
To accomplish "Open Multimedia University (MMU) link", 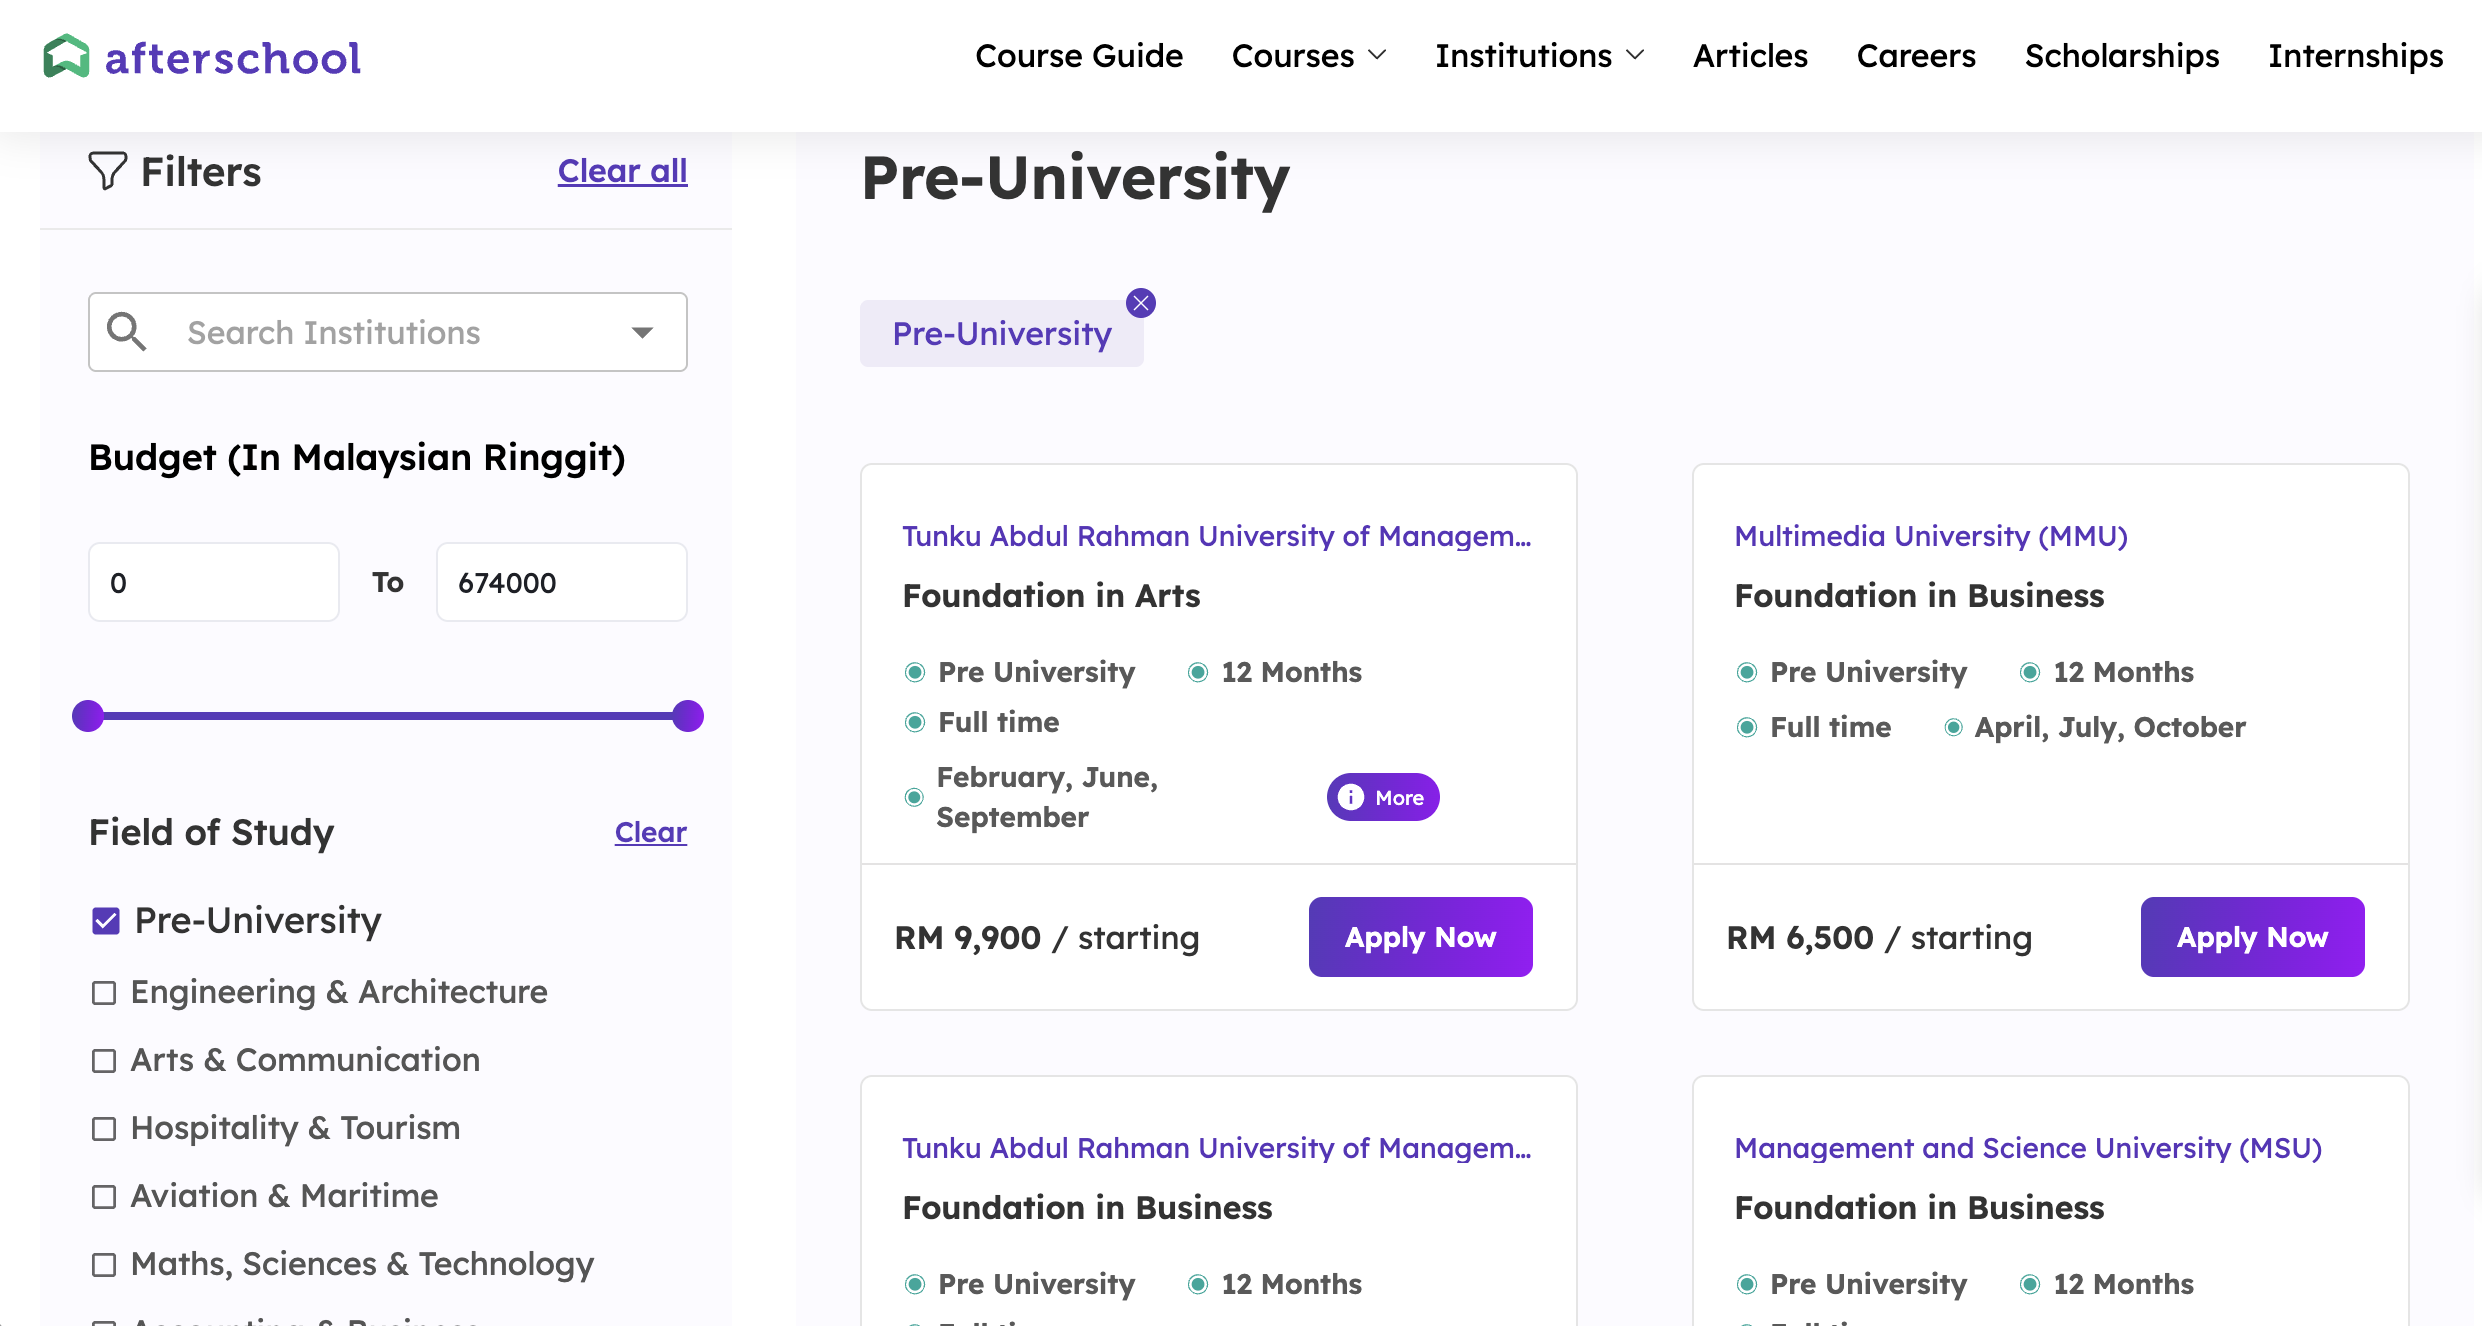I will point(1931,536).
